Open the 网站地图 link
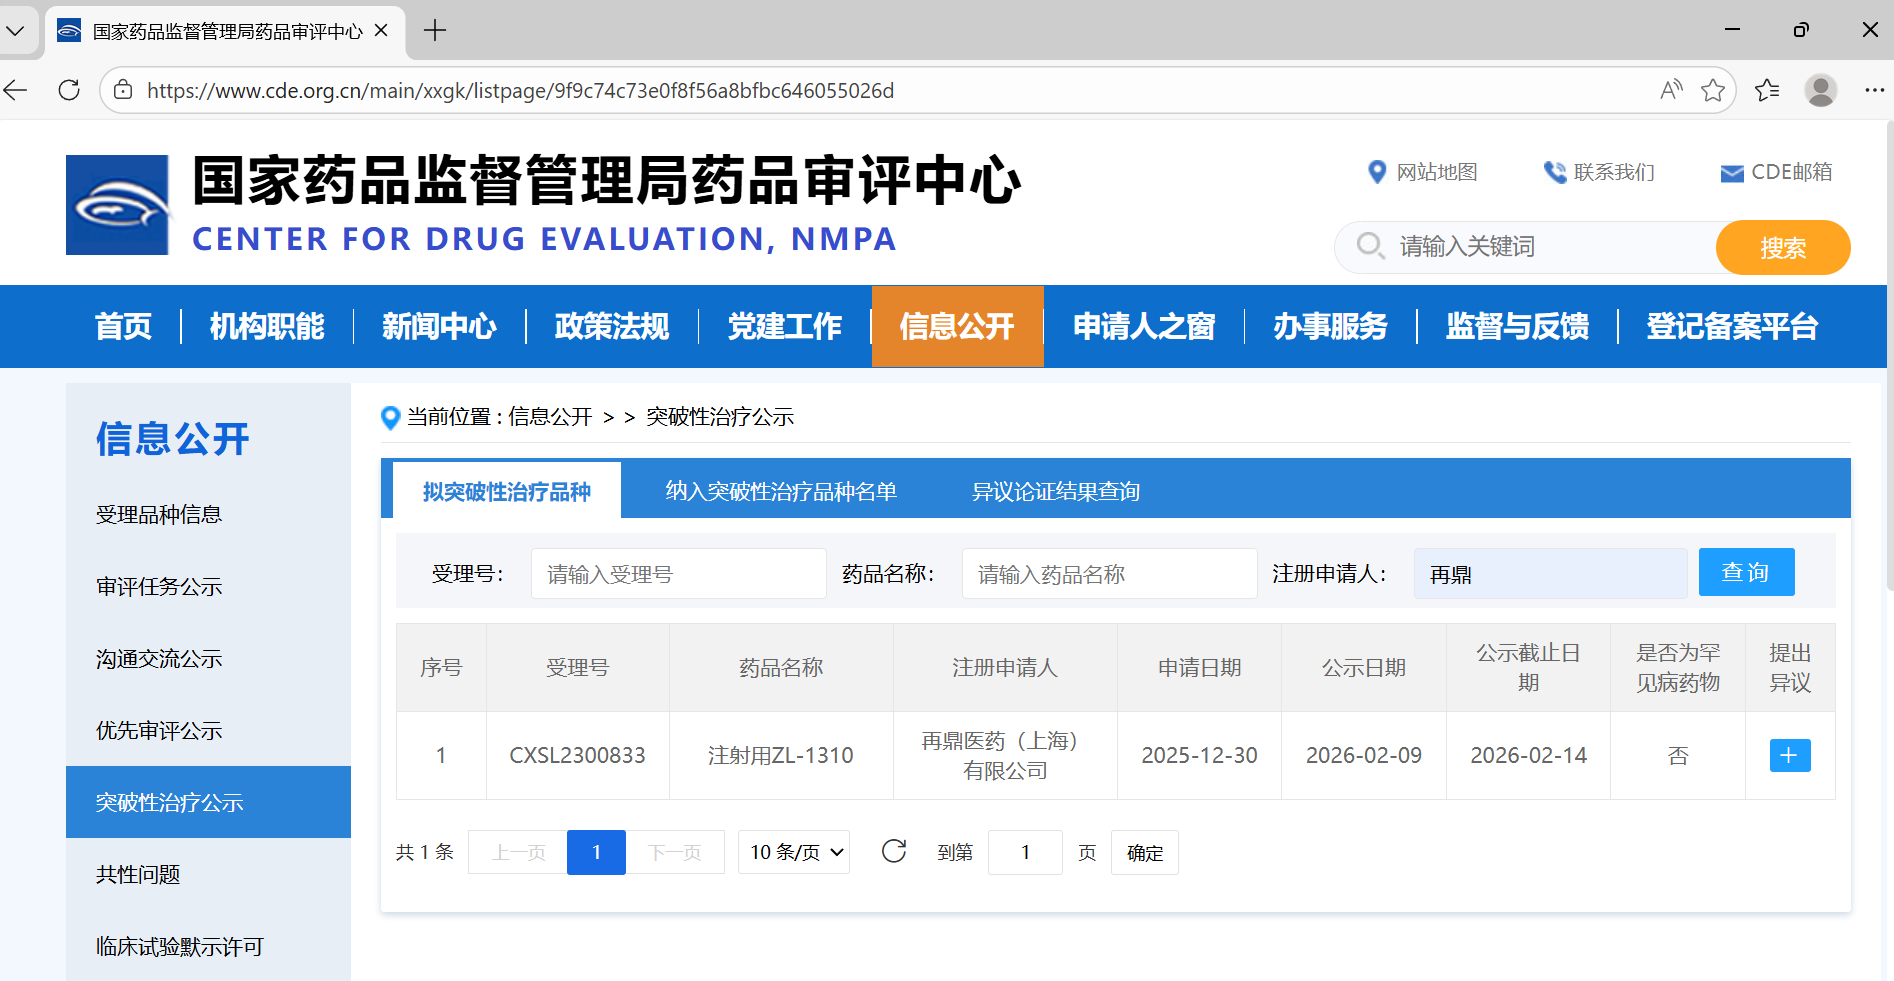This screenshot has width=1894, height=981. (x=1423, y=172)
